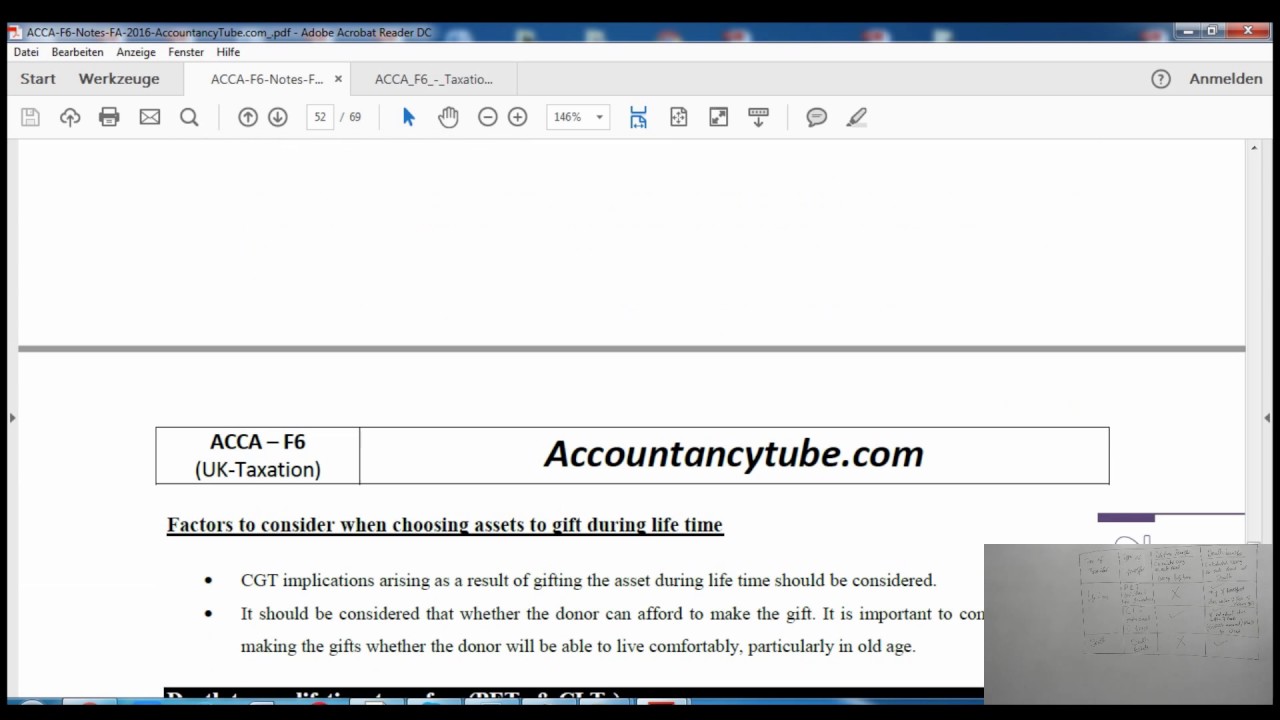Click the fit full page icon
1280x720 pixels.
click(x=678, y=117)
